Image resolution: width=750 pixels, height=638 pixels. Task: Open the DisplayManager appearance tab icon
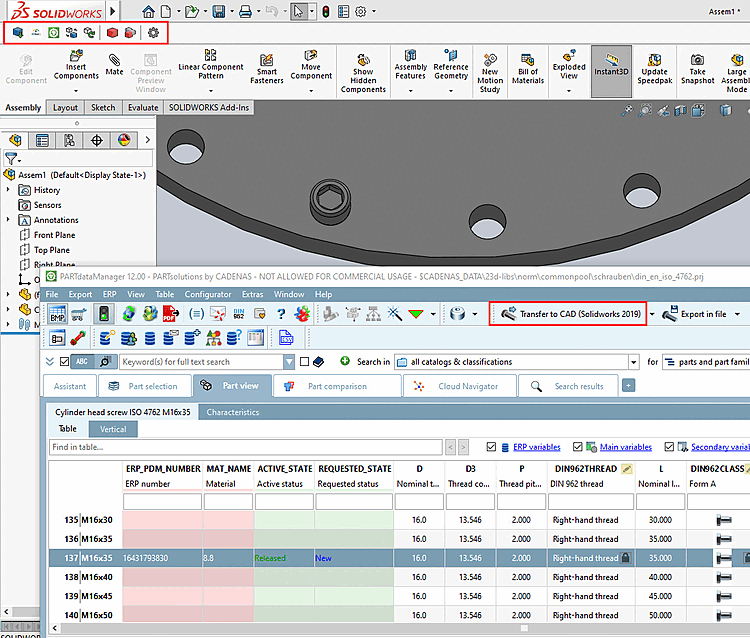pos(123,140)
